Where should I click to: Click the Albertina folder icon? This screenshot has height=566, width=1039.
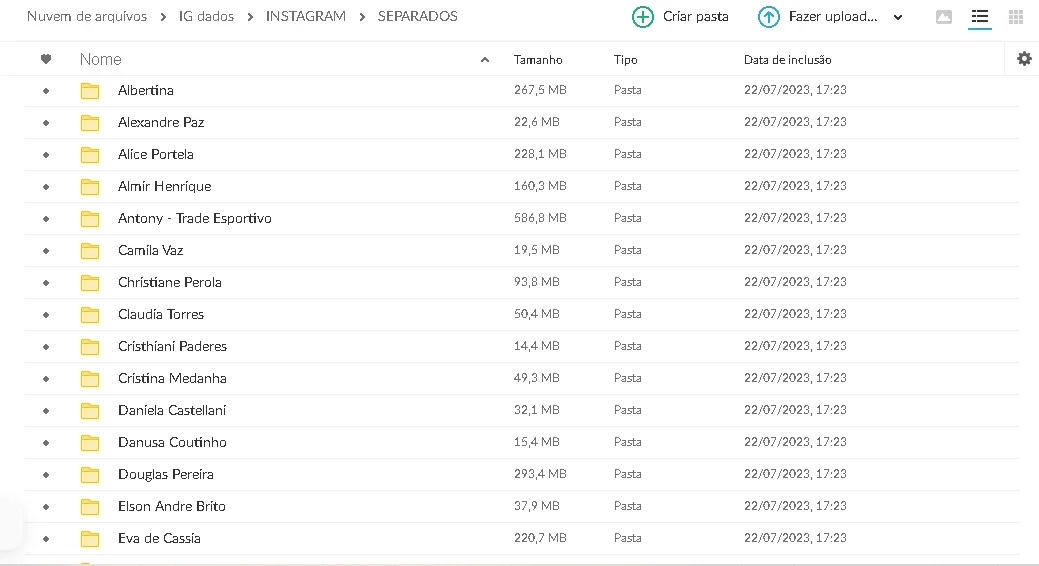[x=89, y=91]
